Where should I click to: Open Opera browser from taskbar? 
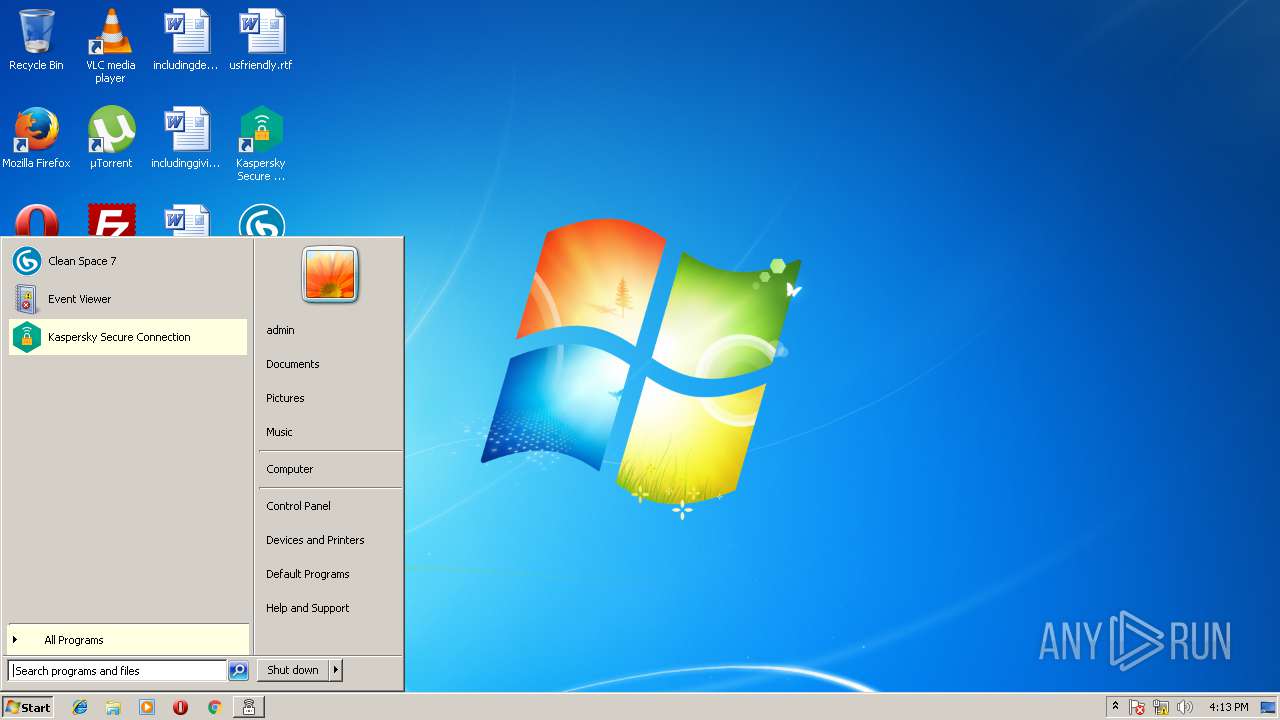coord(180,707)
